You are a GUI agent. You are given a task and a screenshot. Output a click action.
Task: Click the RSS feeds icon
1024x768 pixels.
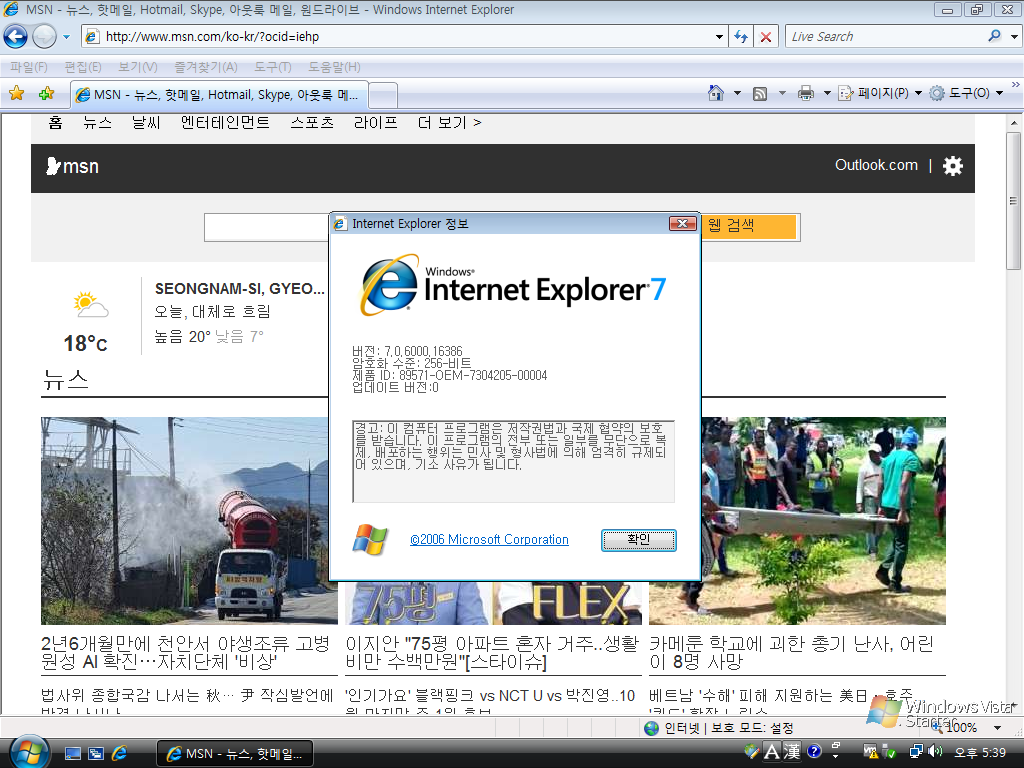pyautogui.click(x=760, y=93)
